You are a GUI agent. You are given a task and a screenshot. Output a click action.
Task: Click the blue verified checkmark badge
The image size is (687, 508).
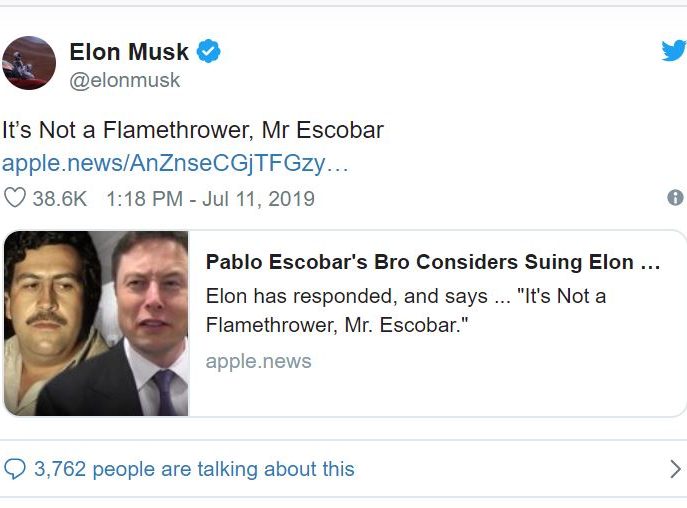coord(208,51)
